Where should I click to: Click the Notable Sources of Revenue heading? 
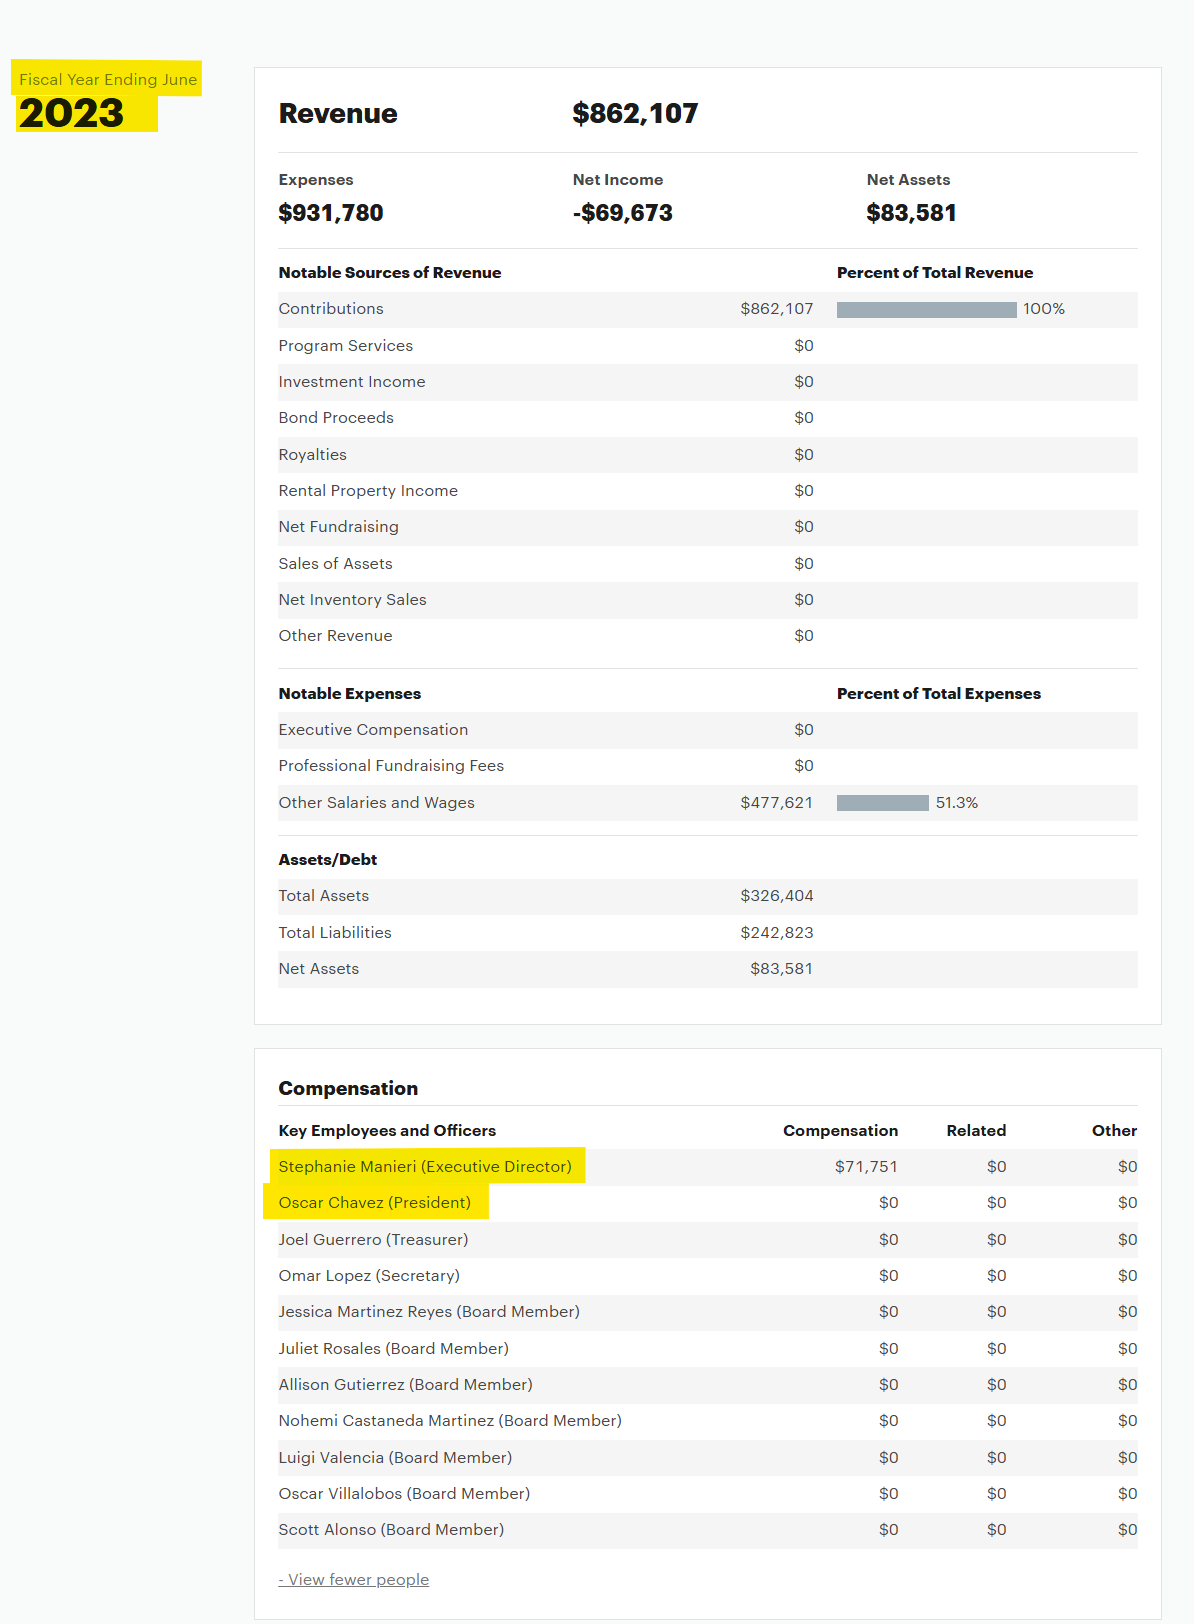pyautogui.click(x=390, y=272)
